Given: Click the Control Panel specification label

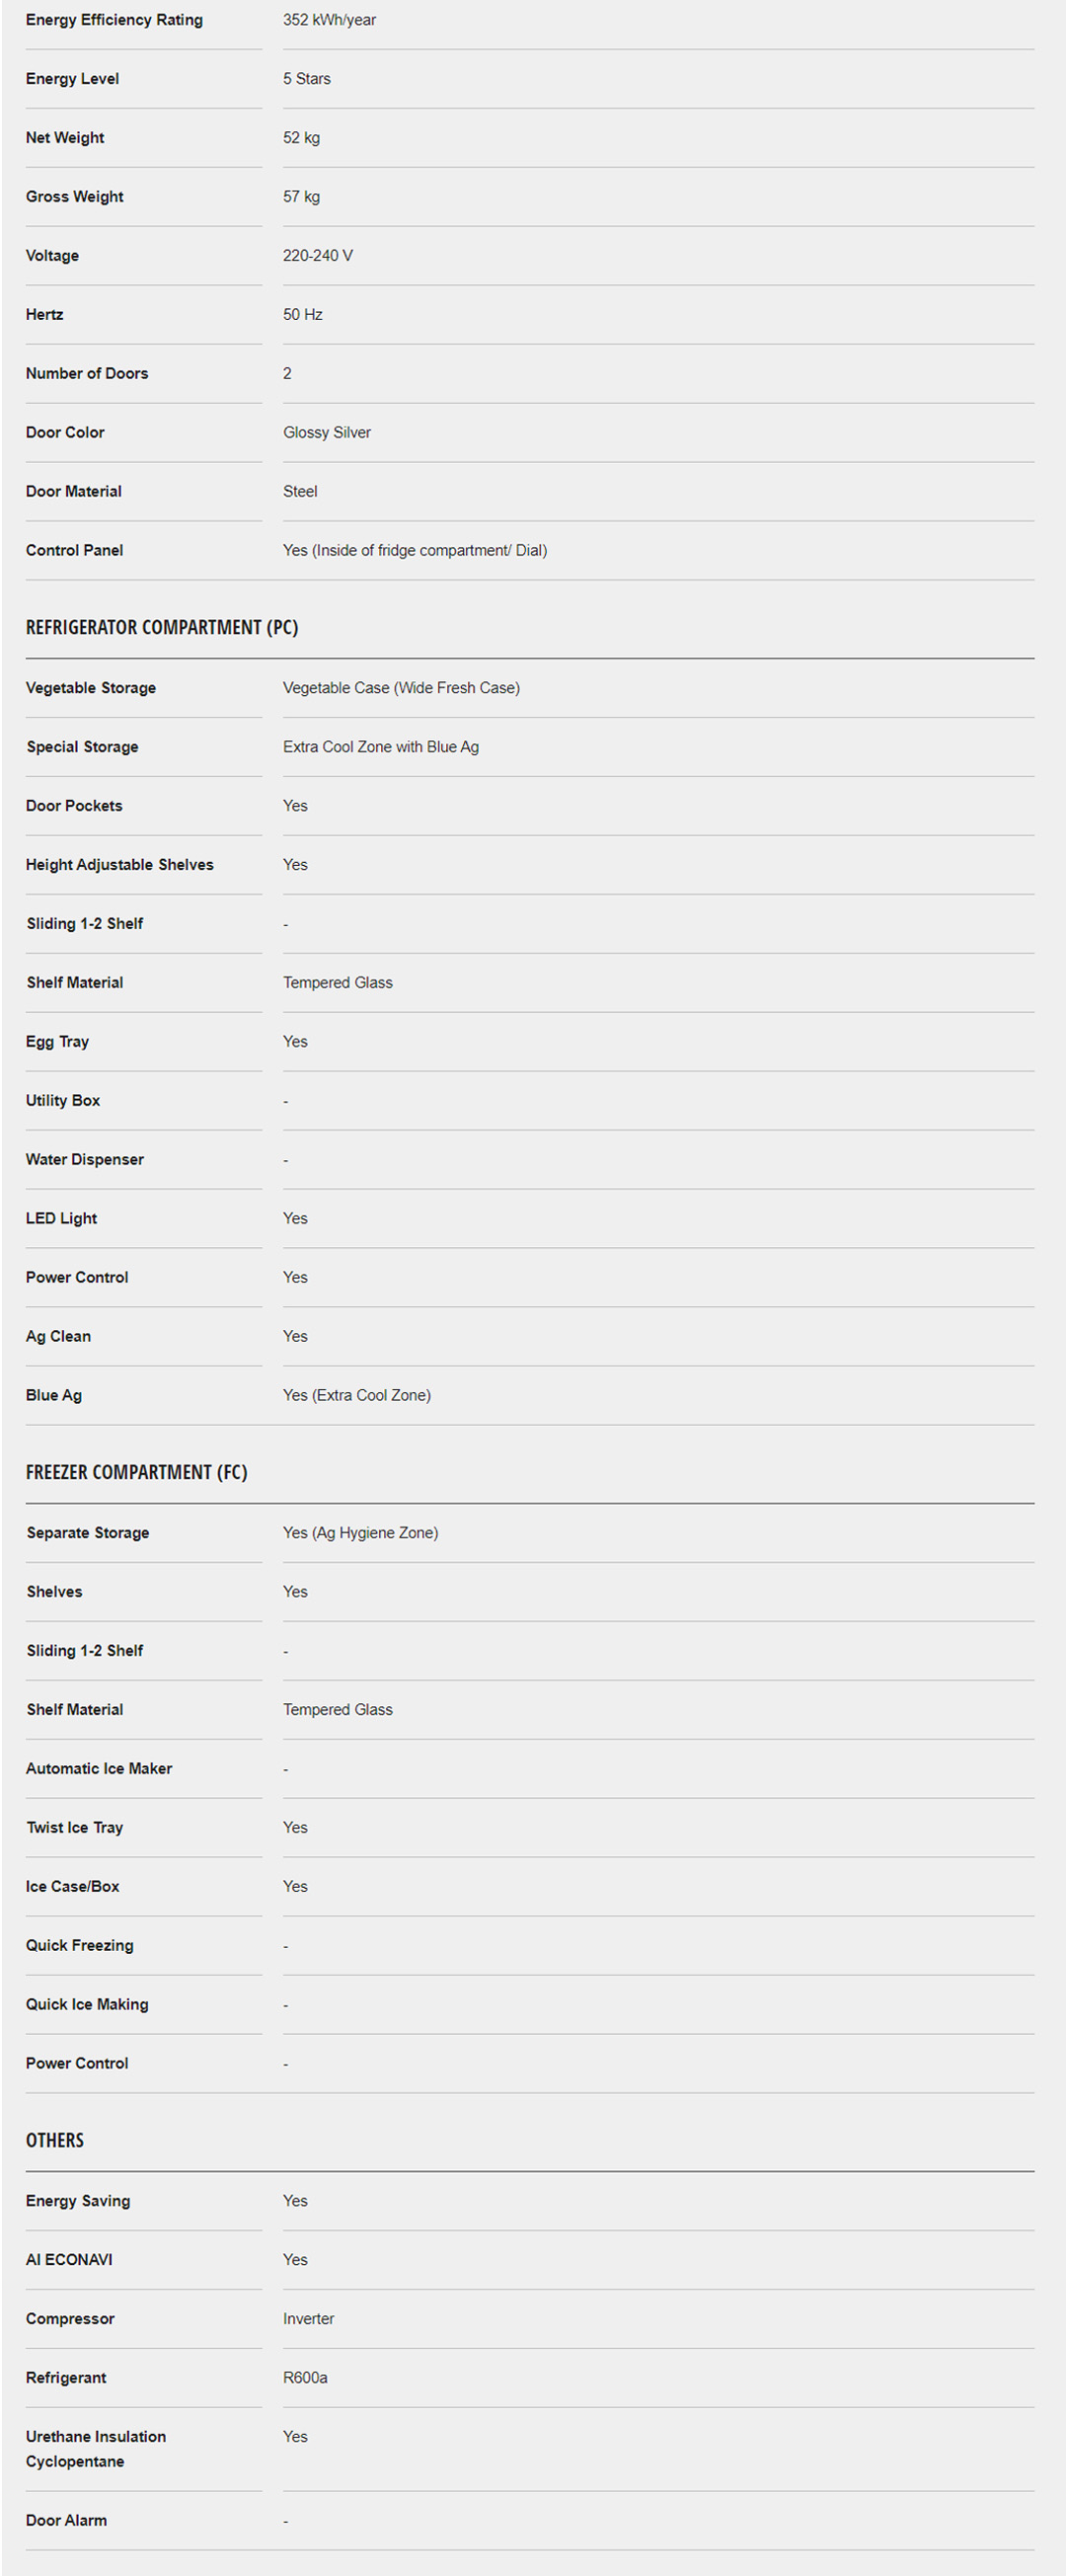Looking at the screenshot, I should click(x=75, y=551).
